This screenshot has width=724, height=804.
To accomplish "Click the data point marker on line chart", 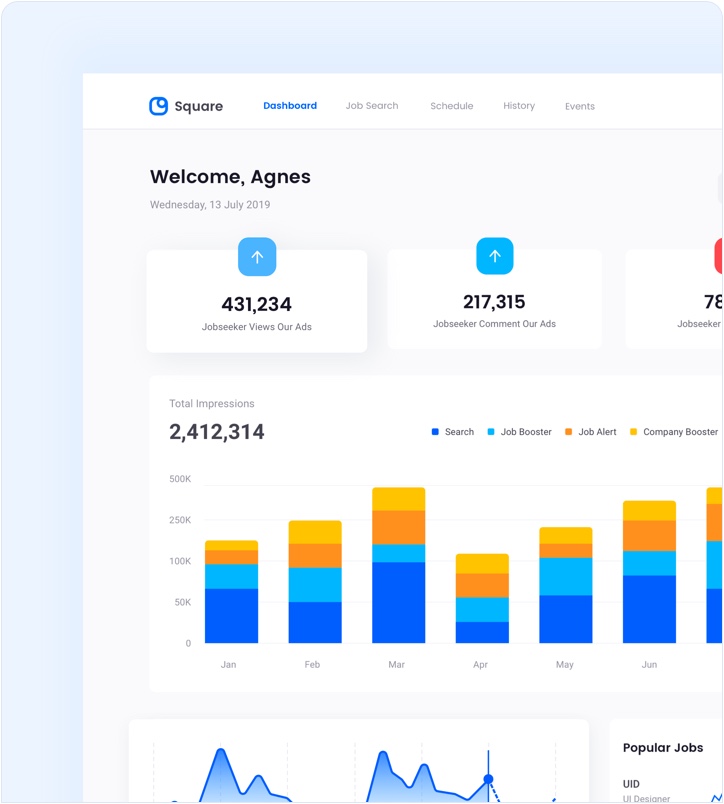I will [x=489, y=778].
